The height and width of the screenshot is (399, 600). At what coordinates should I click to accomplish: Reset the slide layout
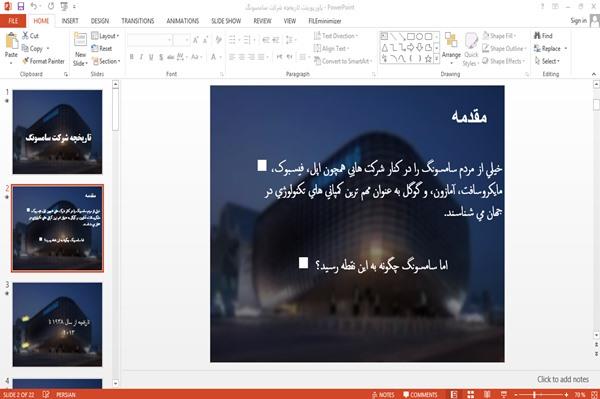pyautogui.click(x=102, y=48)
